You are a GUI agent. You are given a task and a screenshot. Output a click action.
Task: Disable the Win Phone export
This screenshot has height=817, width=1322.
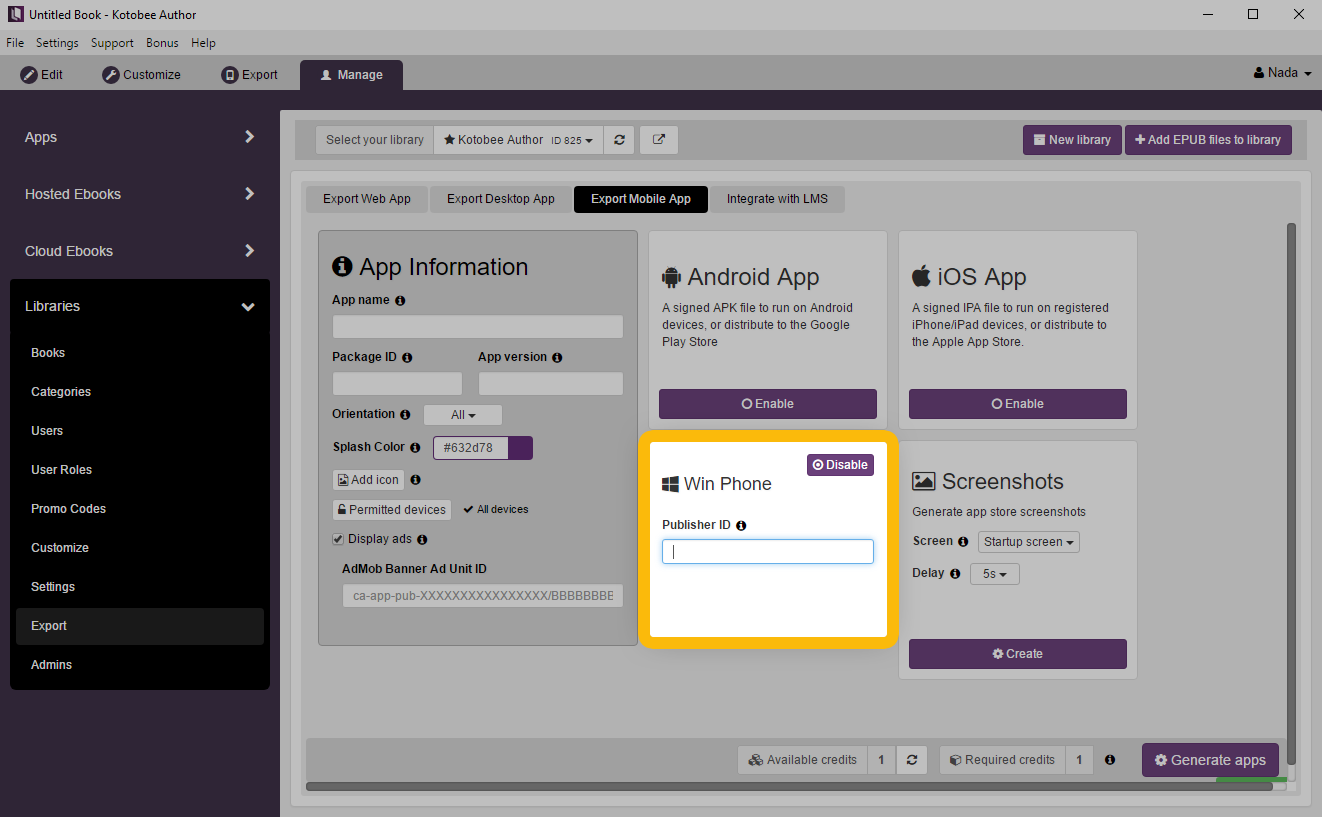coord(840,465)
